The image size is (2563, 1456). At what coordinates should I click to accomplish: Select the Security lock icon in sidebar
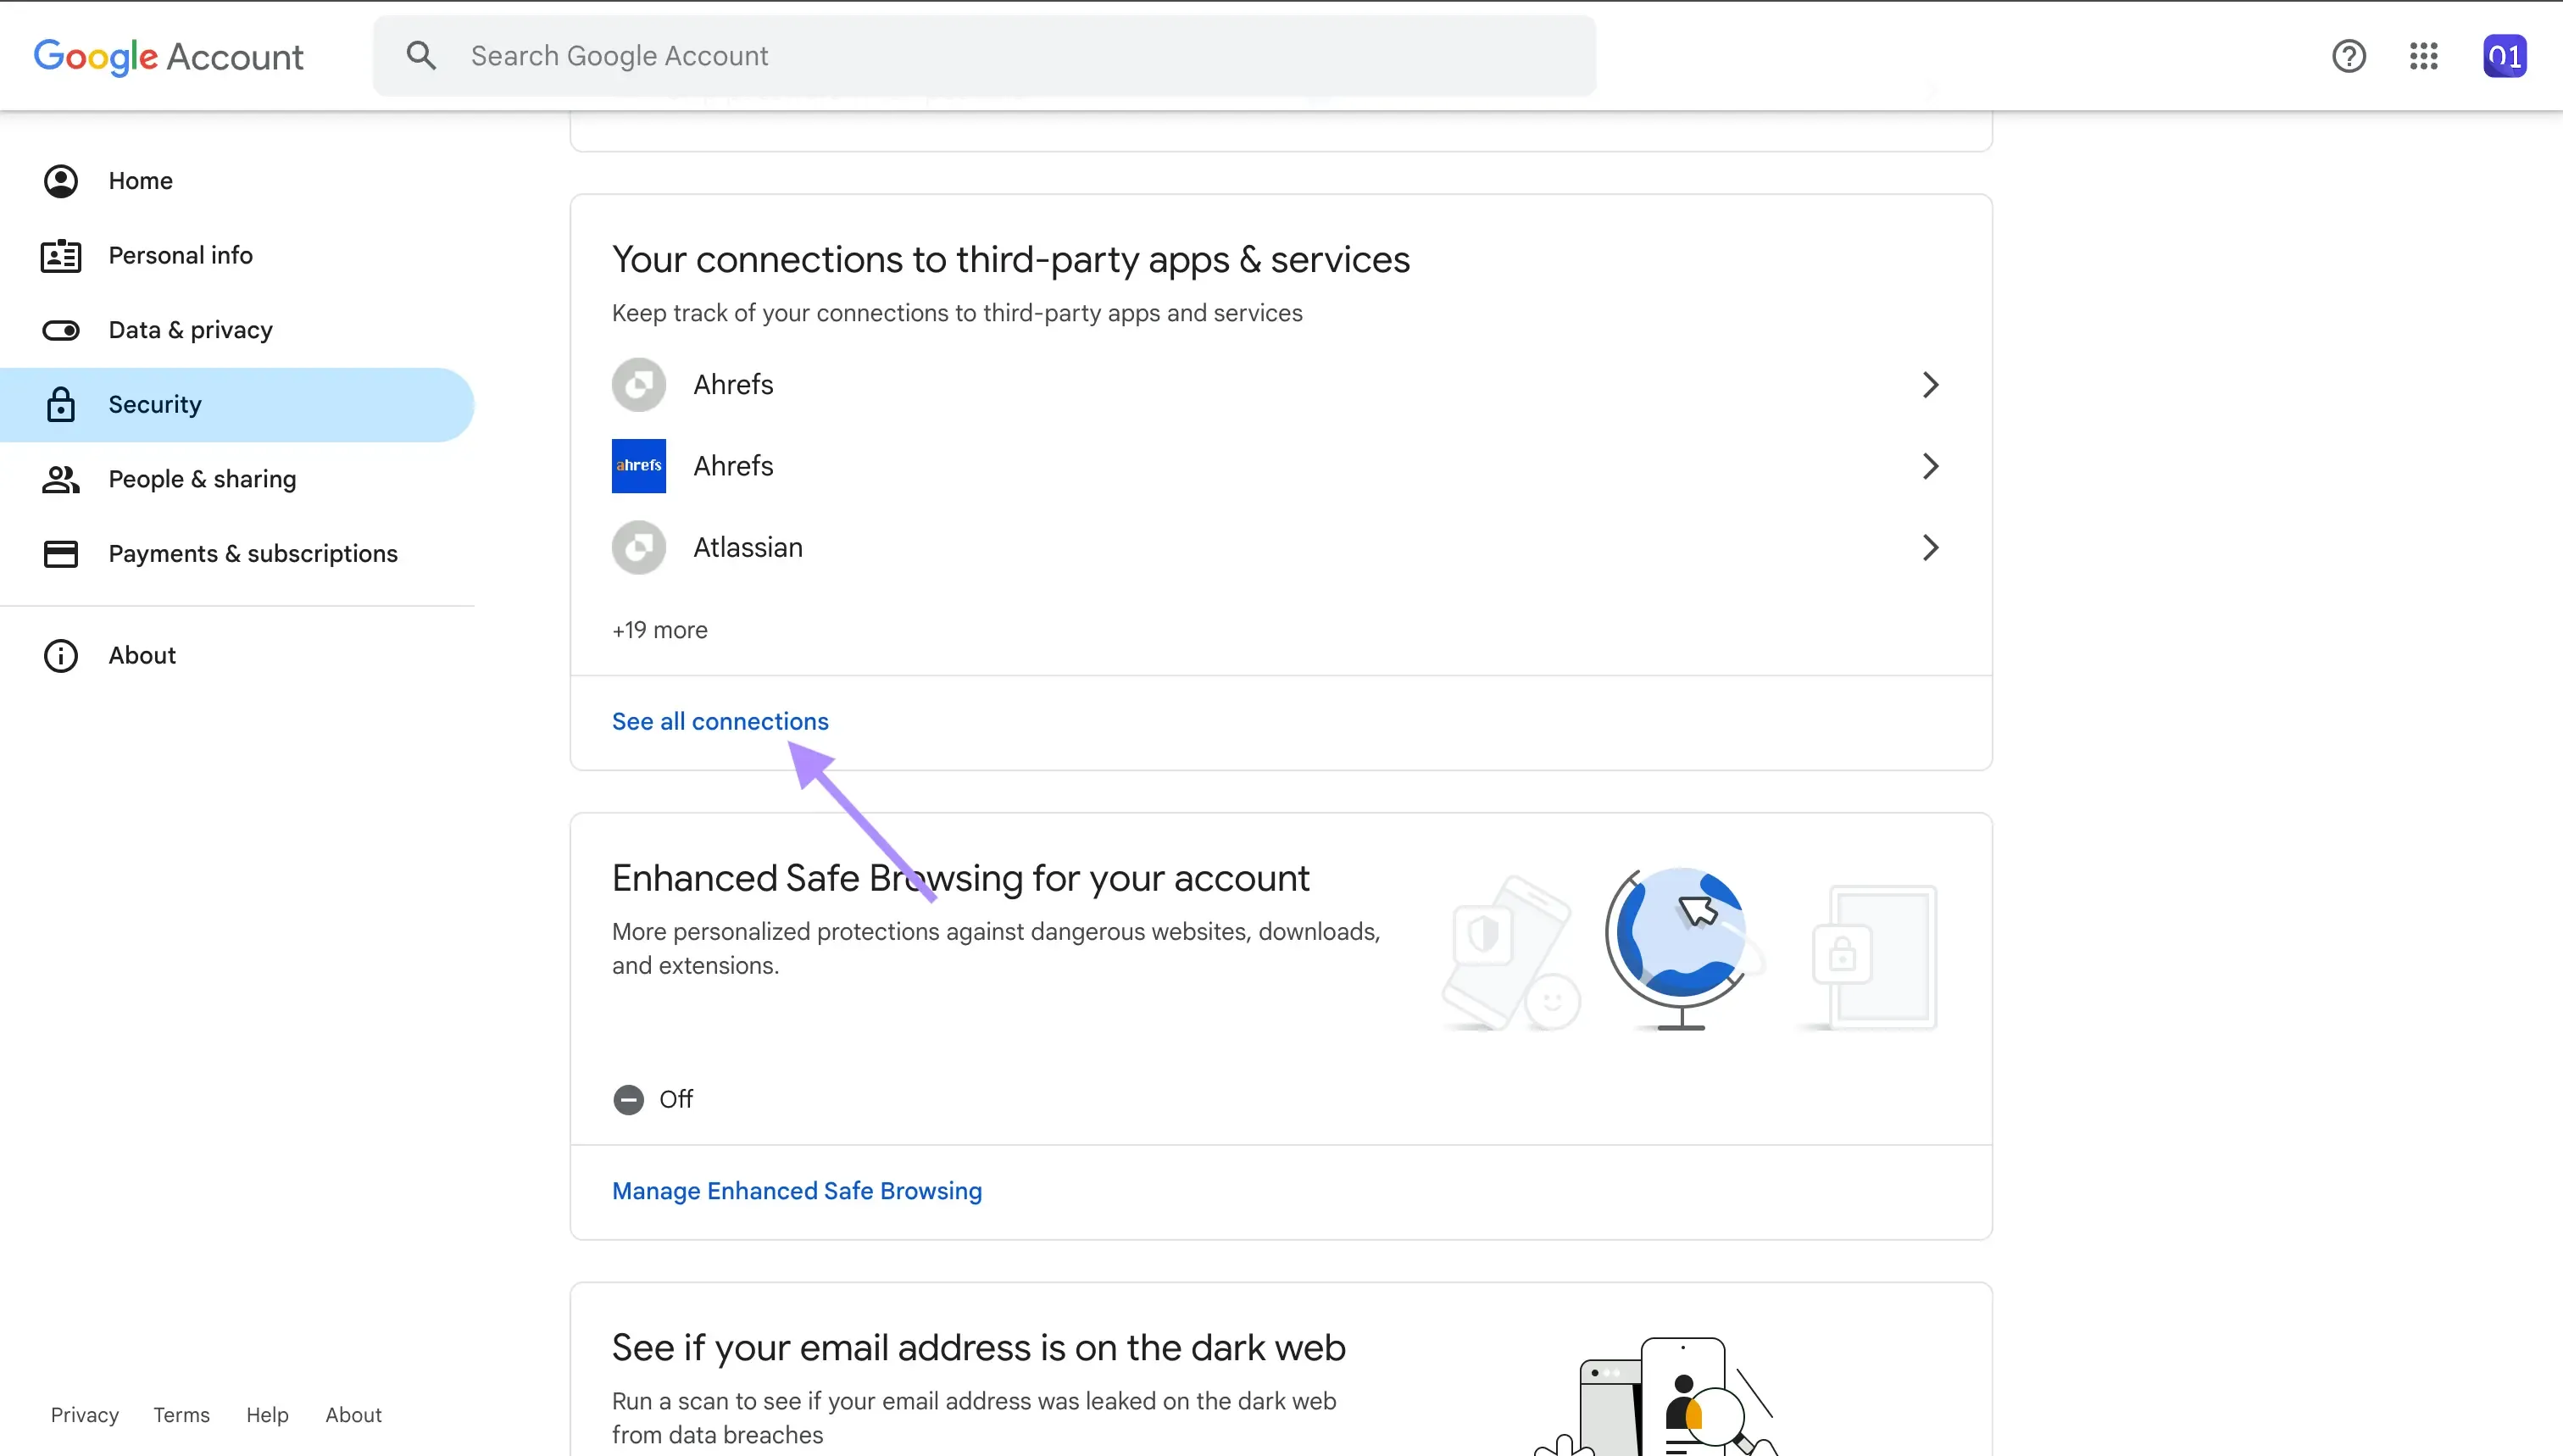click(61, 404)
